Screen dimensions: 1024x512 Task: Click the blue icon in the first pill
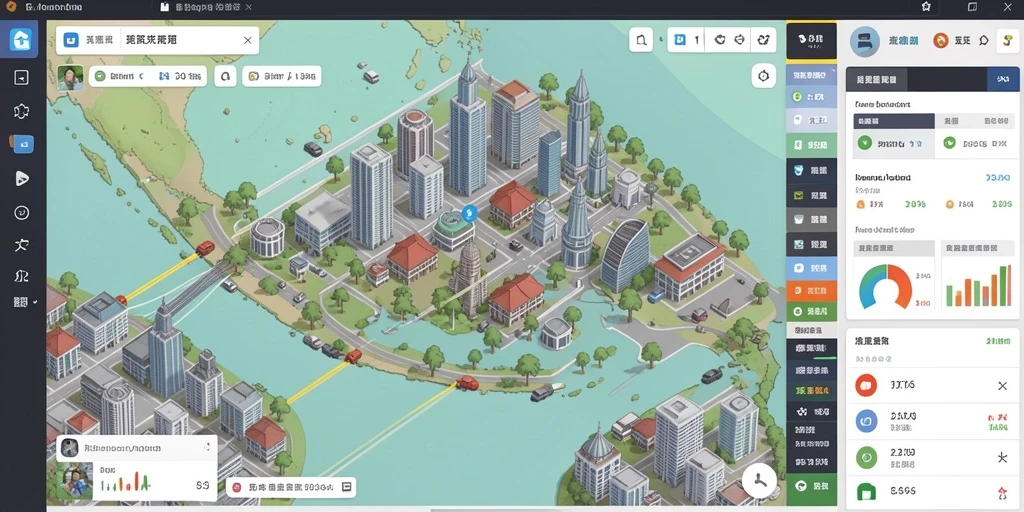tap(163, 76)
